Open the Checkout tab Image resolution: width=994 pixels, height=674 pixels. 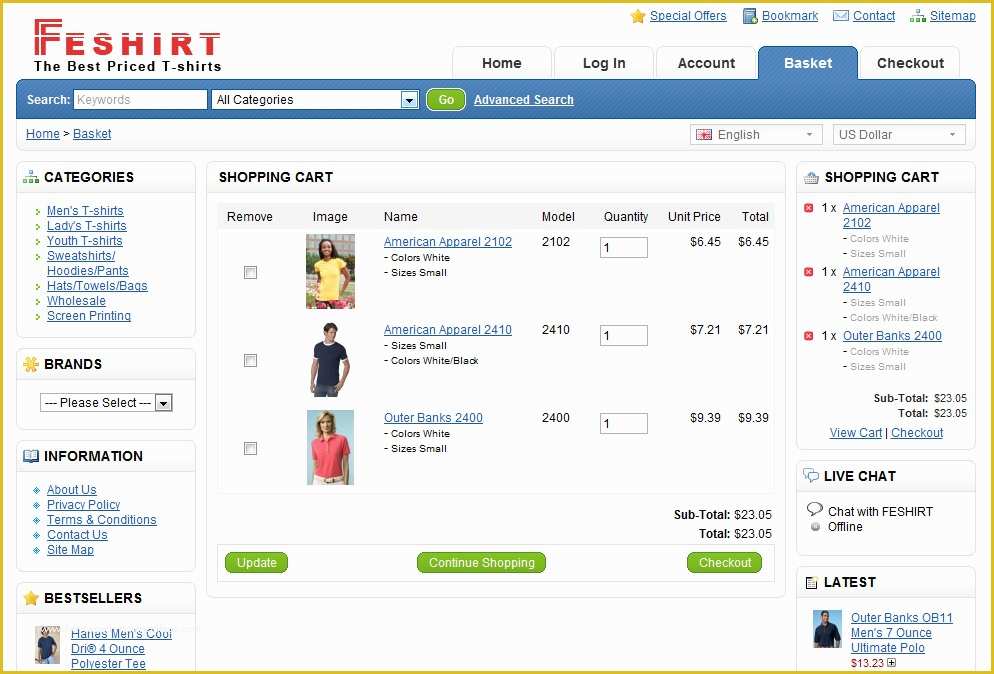pos(910,63)
